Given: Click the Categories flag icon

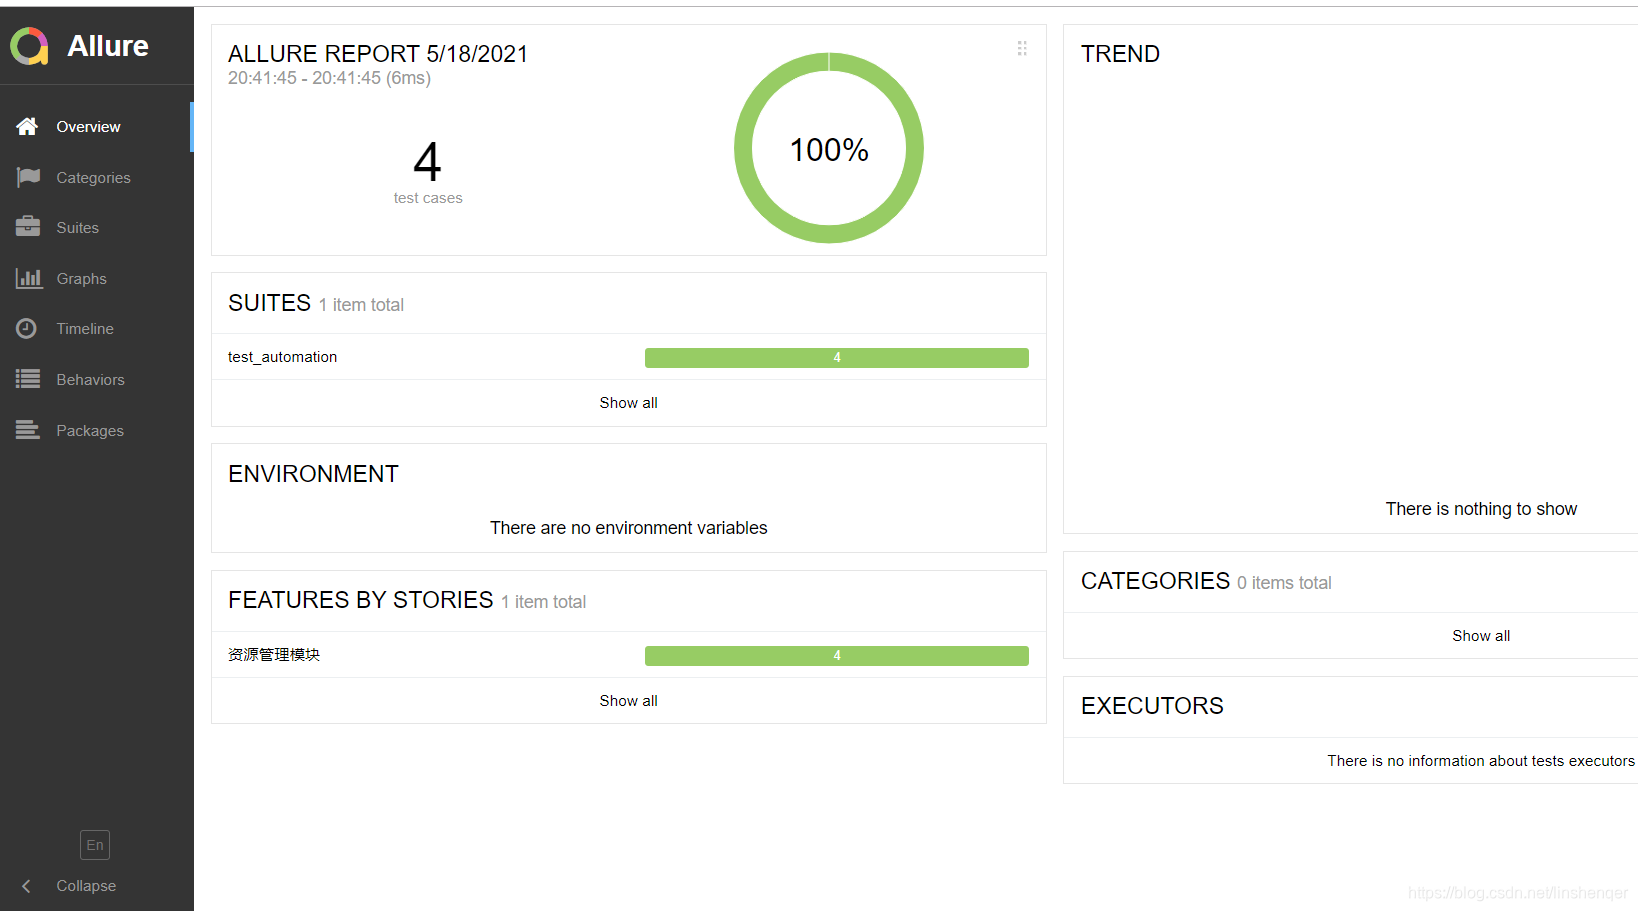Looking at the screenshot, I should 28,177.
